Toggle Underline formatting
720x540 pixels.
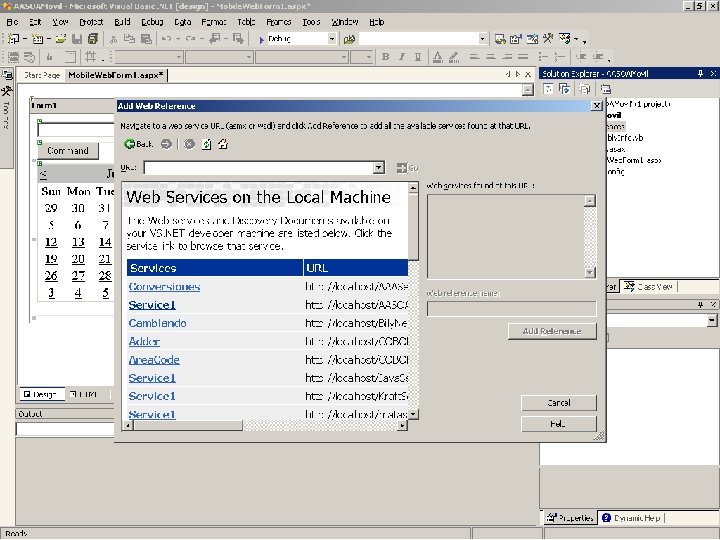point(417,56)
